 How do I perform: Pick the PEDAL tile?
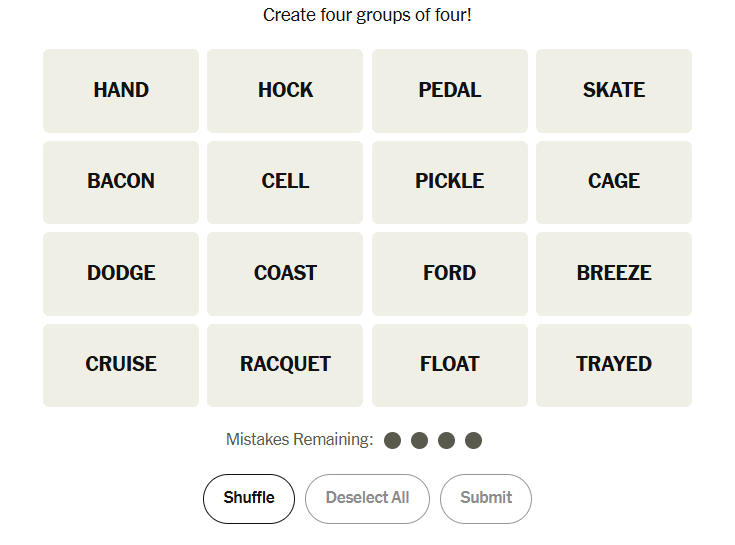[x=449, y=90]
